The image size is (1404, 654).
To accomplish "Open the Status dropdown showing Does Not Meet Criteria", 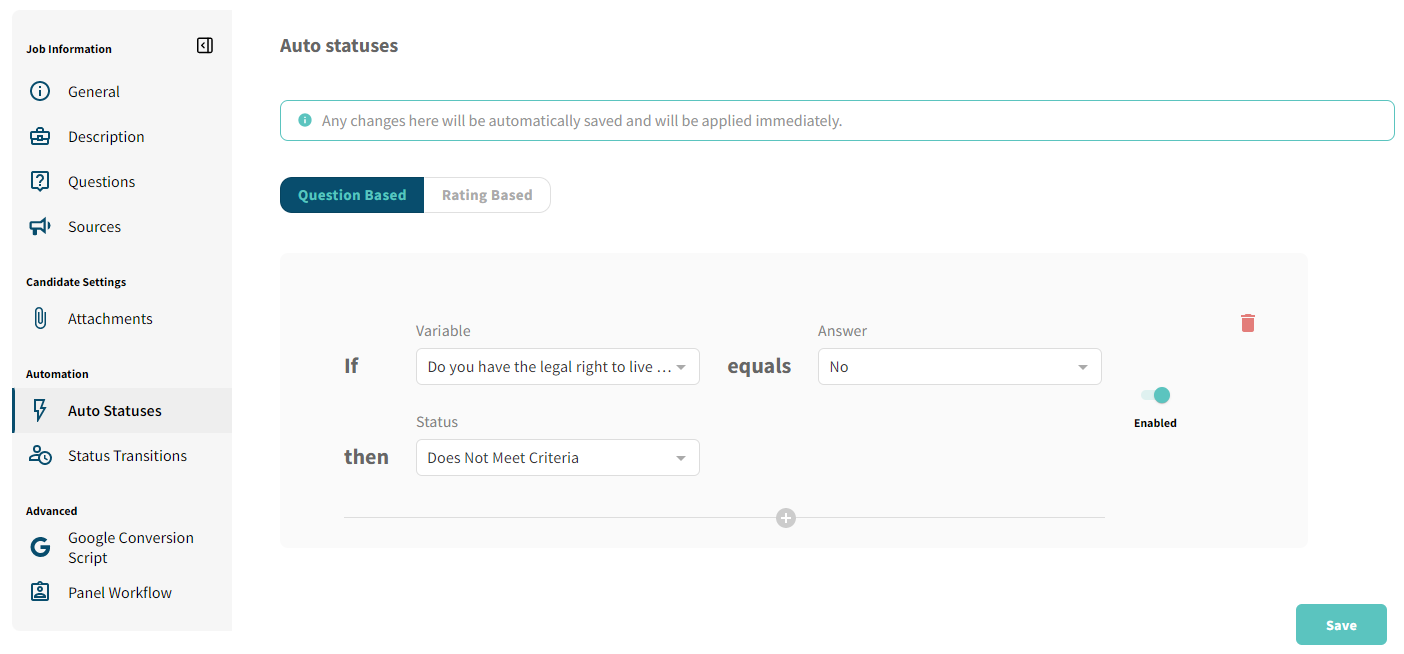I will coord(557,457).
